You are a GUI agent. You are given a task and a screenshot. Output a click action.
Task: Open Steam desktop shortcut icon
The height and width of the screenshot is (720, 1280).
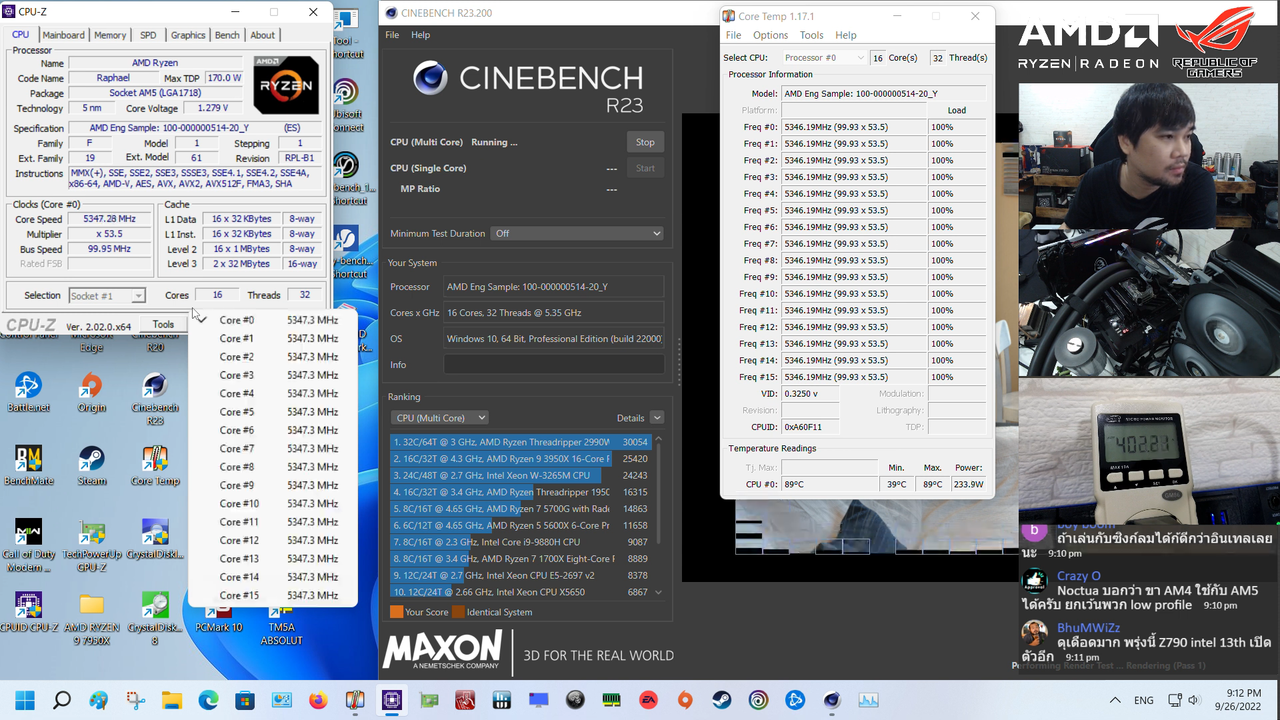(92, 460)
